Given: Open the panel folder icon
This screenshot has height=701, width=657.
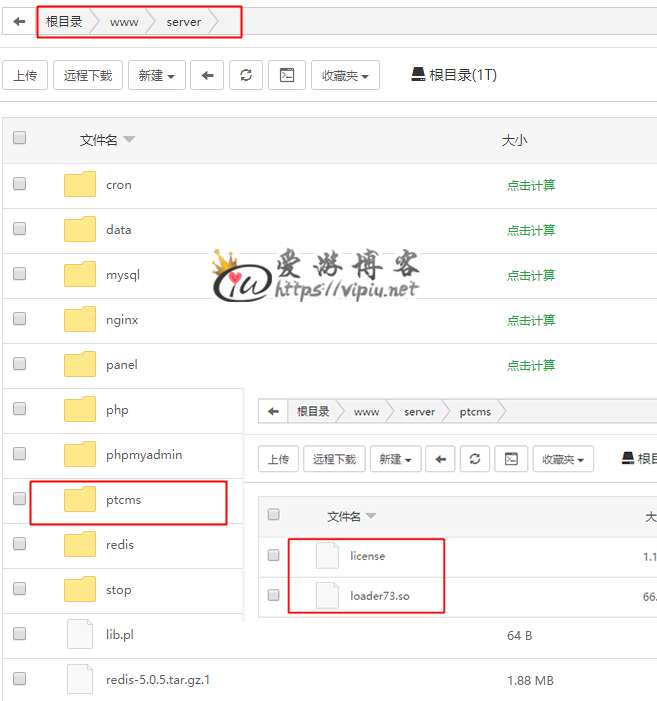Looking at the screenshot, I should pyautogui.click(x=80, y=364).
